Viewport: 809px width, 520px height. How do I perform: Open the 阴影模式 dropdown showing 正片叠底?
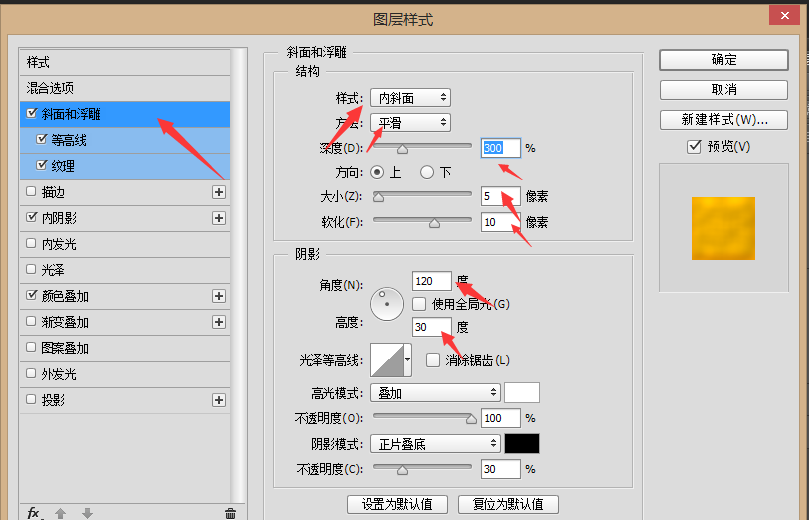[435, 444]
